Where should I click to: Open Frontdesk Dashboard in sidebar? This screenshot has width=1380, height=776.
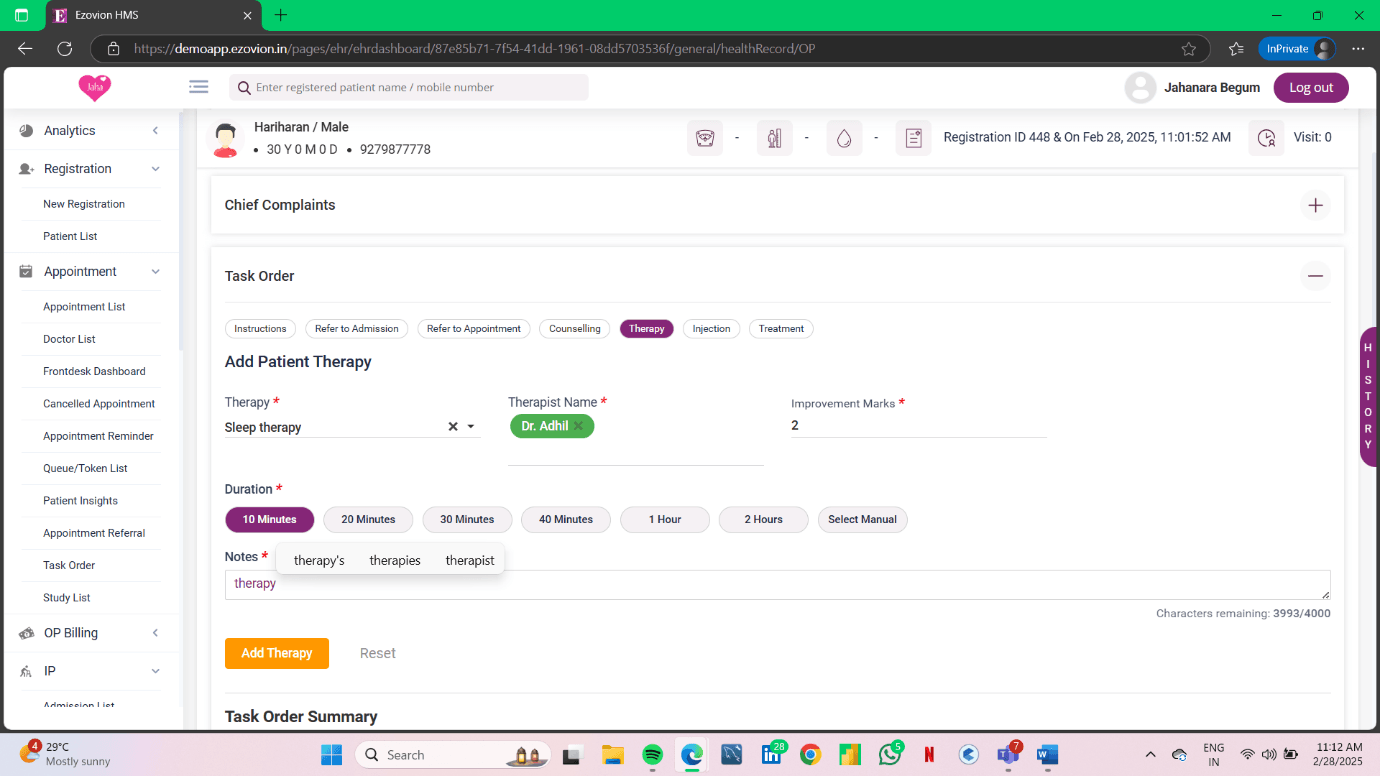click(94, 371)
